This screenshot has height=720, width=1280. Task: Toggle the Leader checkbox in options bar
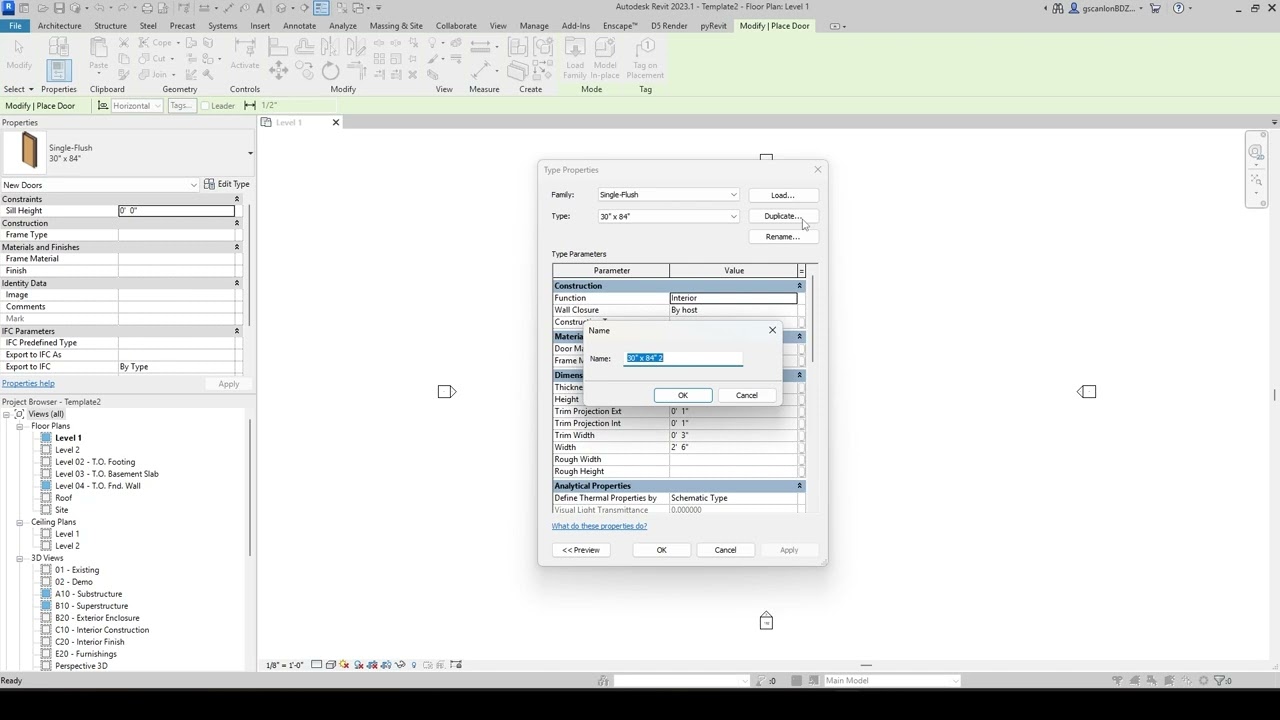point(206,106)
